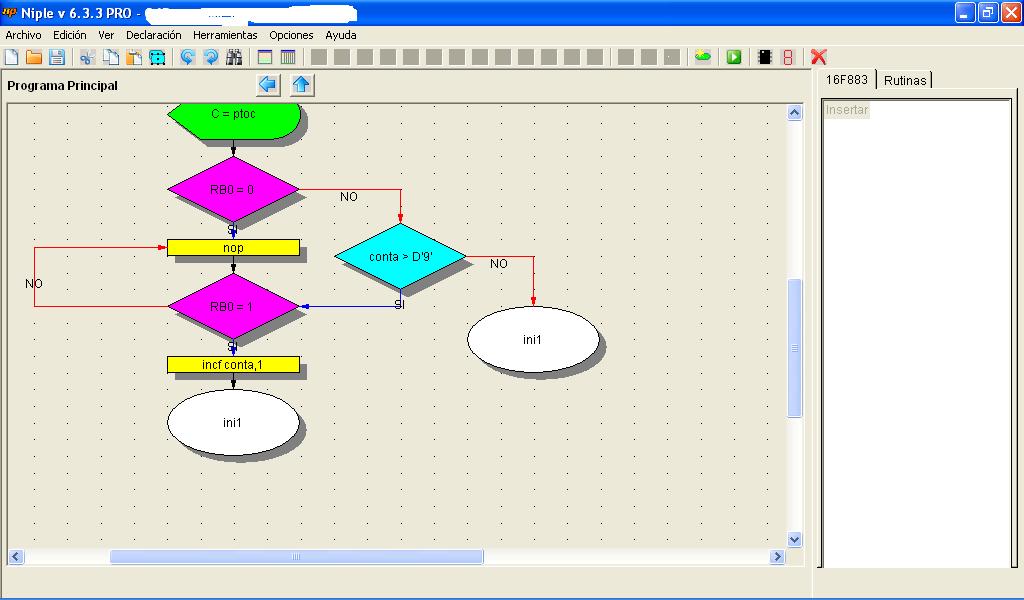
Task: Select the cyan "conta > D'9'" decision diamond
Action: pyautogui.click(x=400, y=257)
